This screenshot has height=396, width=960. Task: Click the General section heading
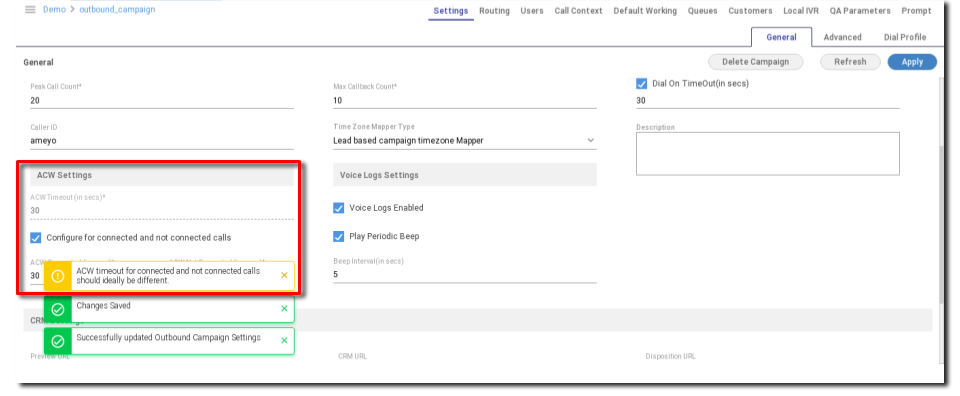point(39,62)
